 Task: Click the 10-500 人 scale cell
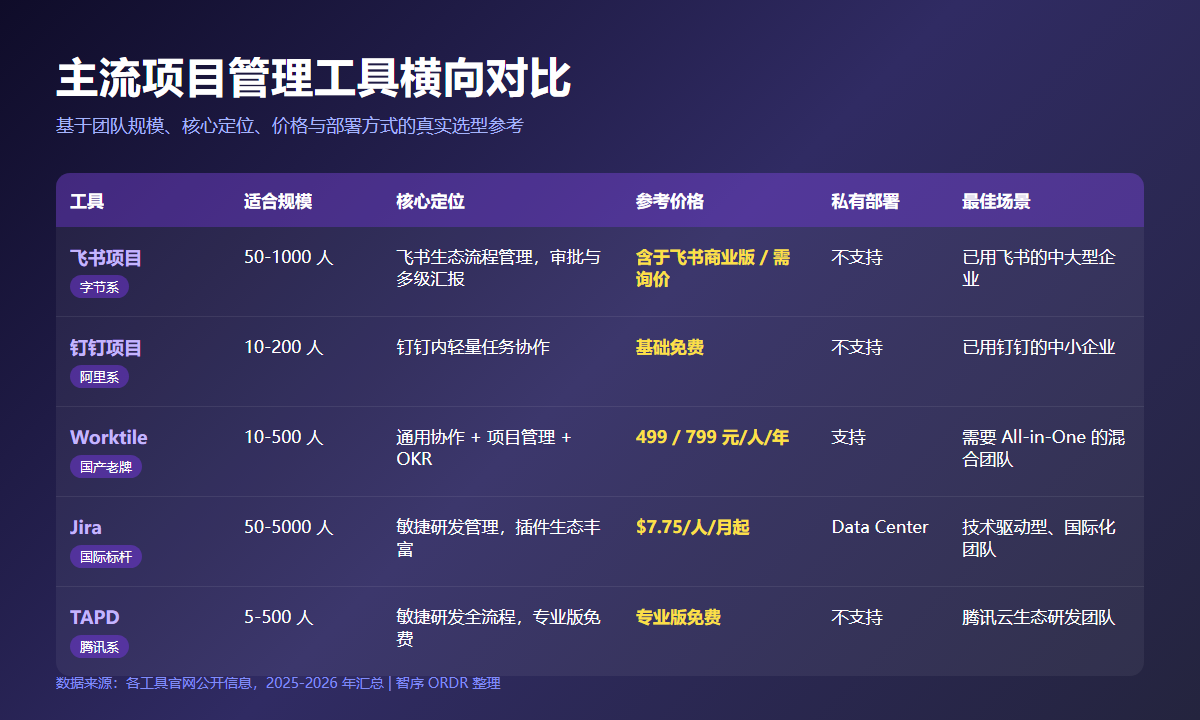pos(283,437)
